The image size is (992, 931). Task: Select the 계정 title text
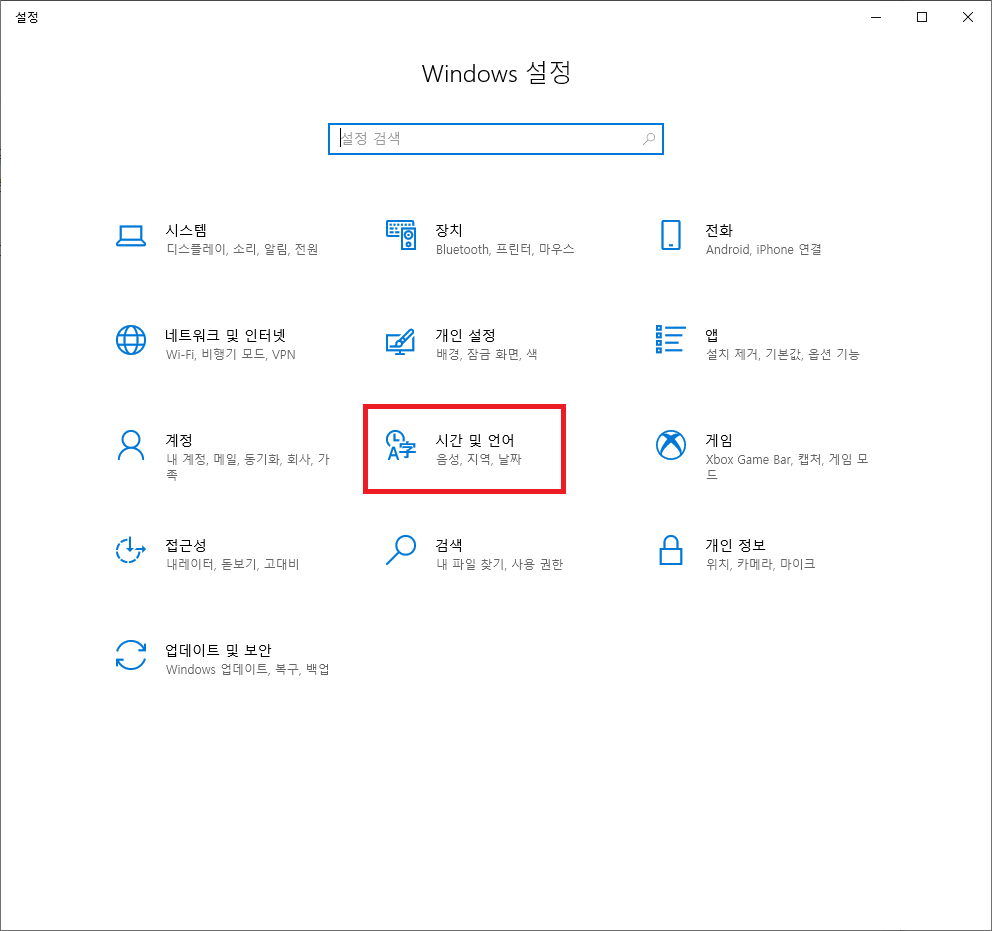[179, 440]
